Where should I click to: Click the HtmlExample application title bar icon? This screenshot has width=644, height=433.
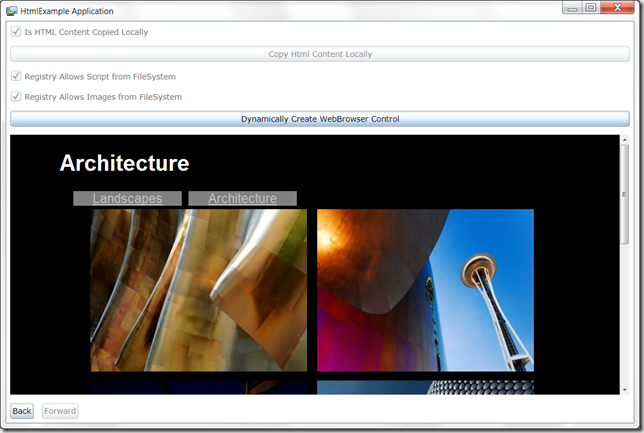(12, 11)
